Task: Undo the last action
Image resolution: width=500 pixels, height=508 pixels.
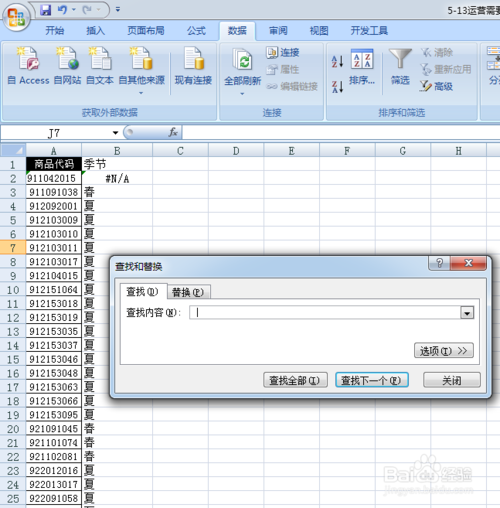Action: coord(62,10)
